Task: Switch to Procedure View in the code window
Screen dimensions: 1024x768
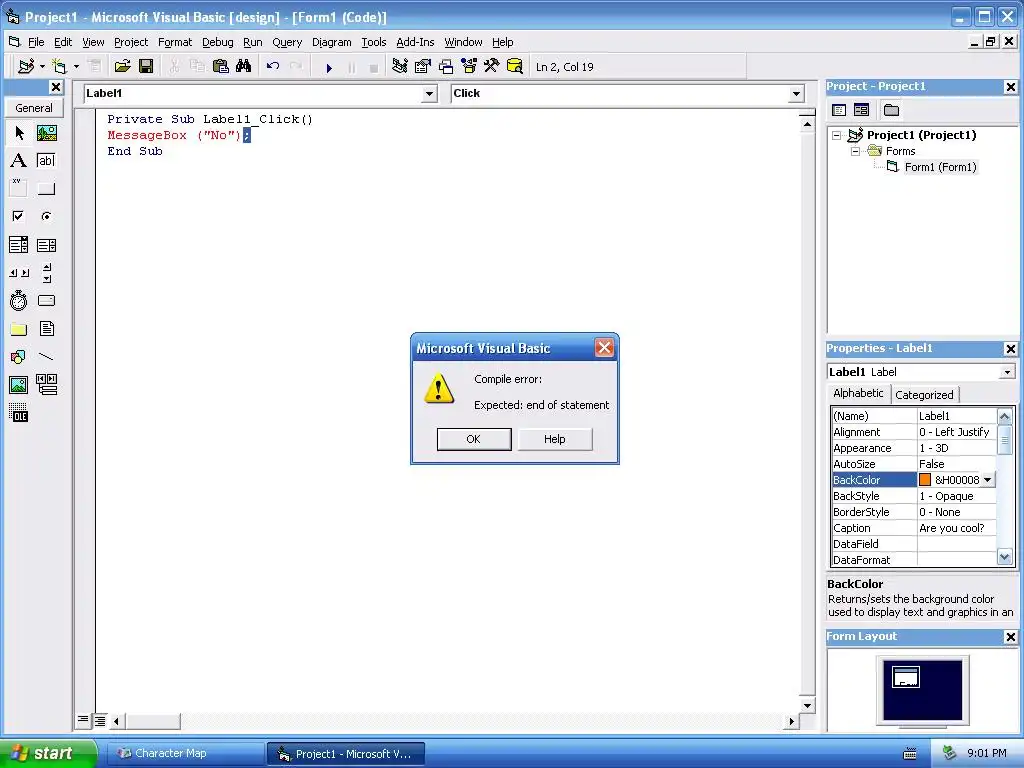Action: coord(83,720)
